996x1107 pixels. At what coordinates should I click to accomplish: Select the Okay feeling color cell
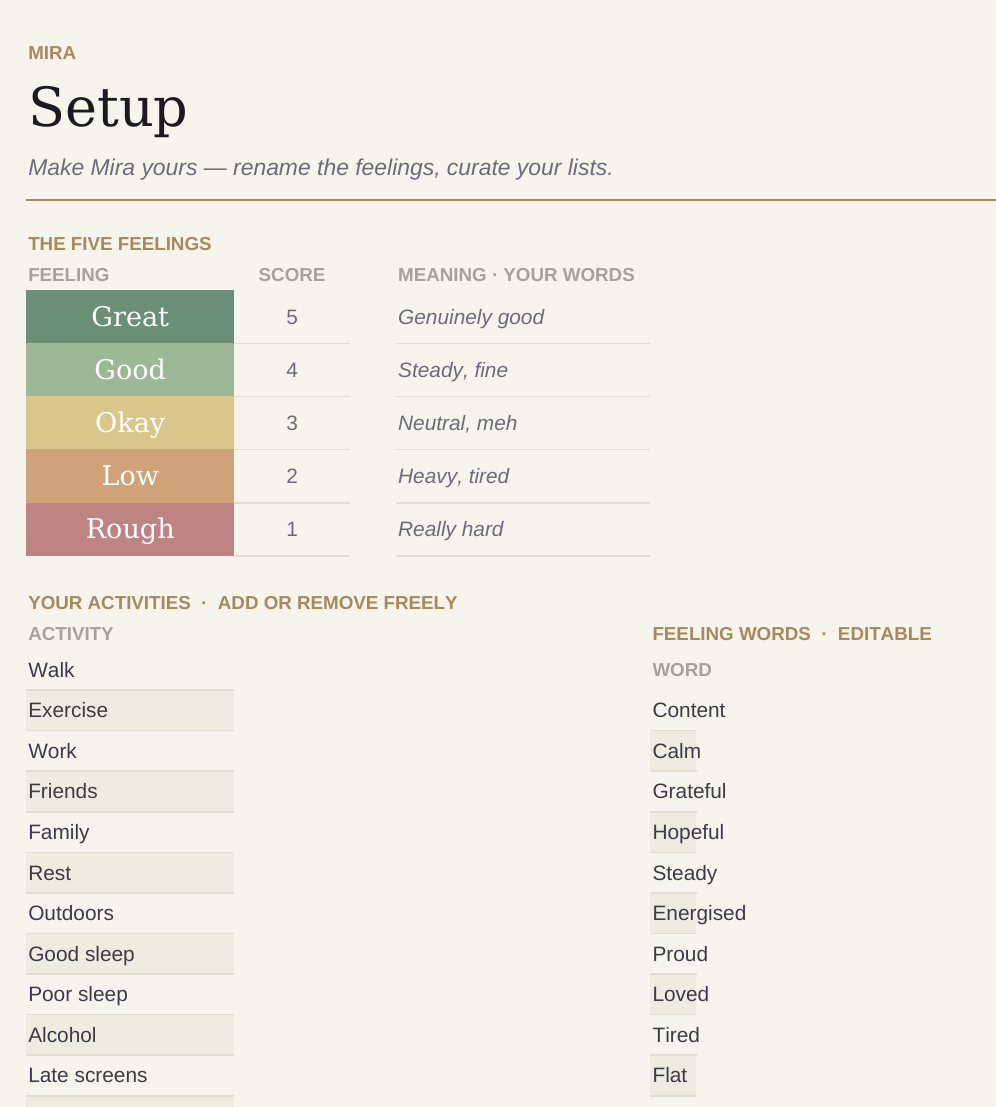pos(130,423)
